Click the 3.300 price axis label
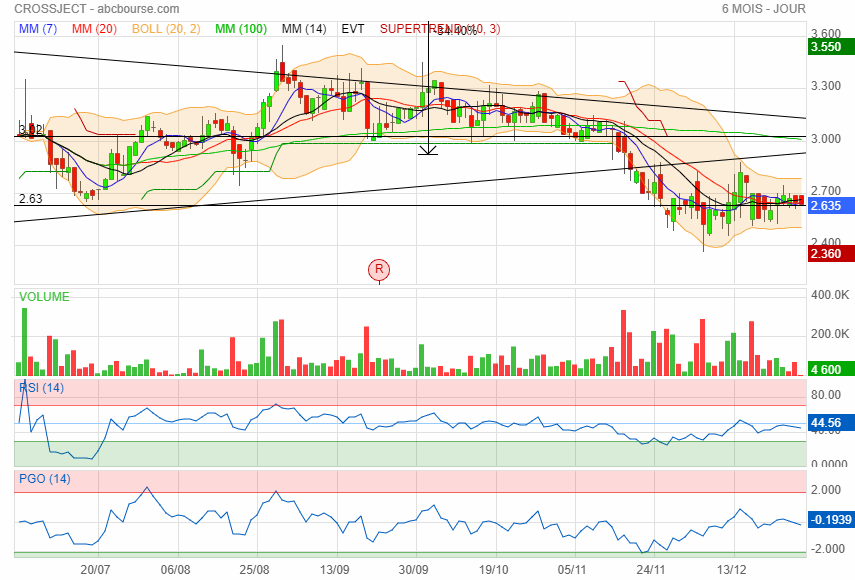The width and height of the screenshot is (855, 580). [826, 86]
